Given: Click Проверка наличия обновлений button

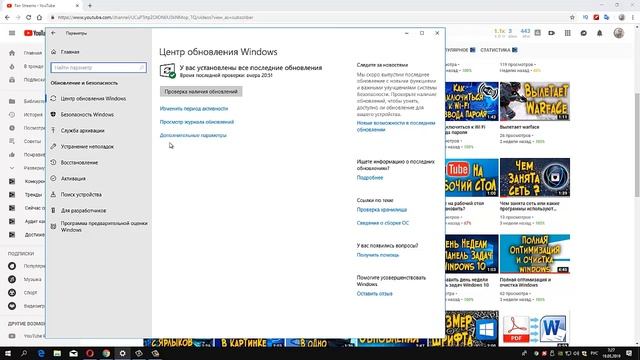Looking at the screenshot, I should [x=201, y=91].
